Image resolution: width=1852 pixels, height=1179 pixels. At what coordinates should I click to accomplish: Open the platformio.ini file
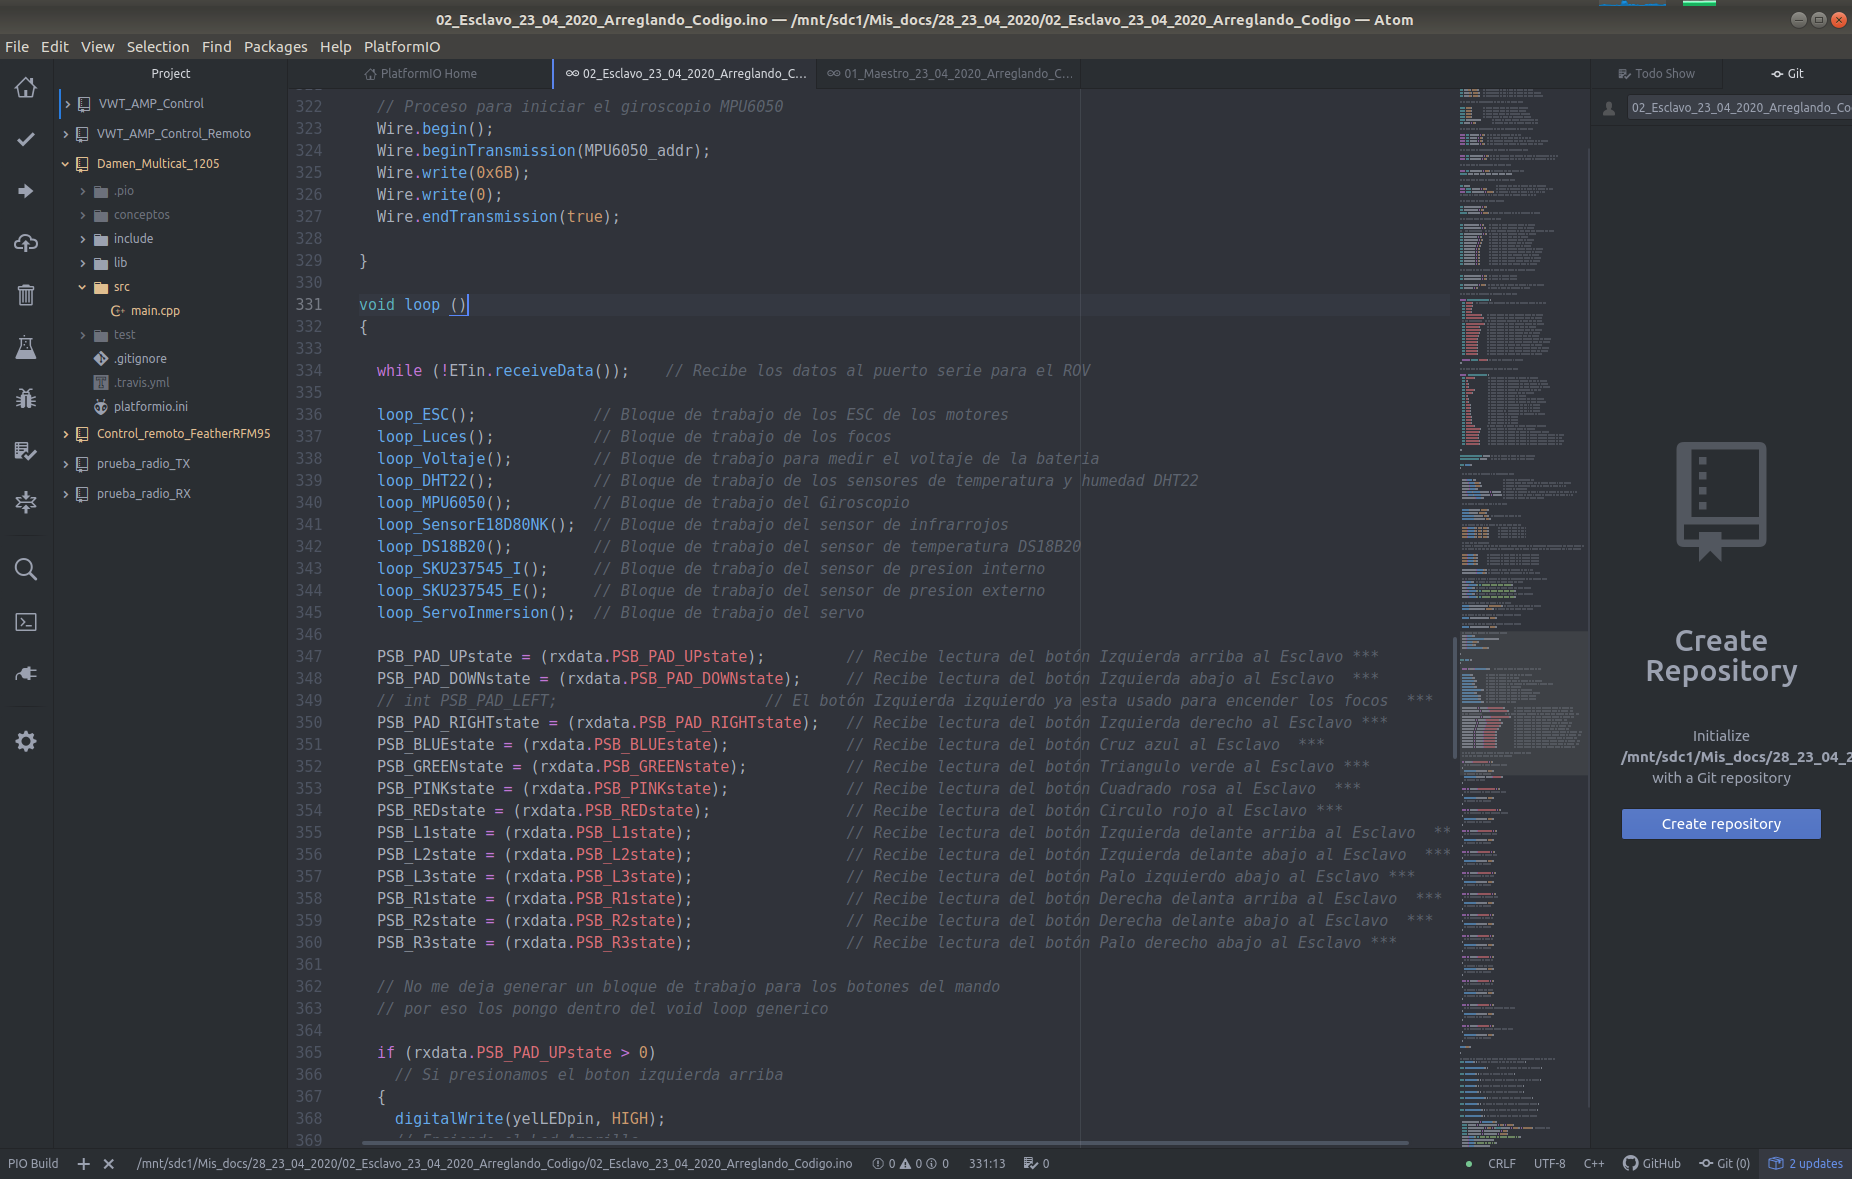click(150, 407)
